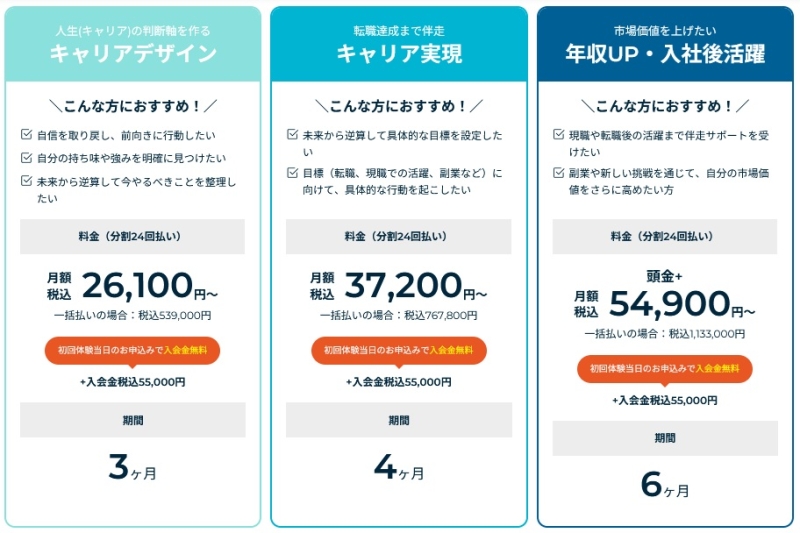Click checkbox beside 自分の持ち味や強みを明確に見つけたい
Viewport: 800px width, 533px height.
pos(26,157)
